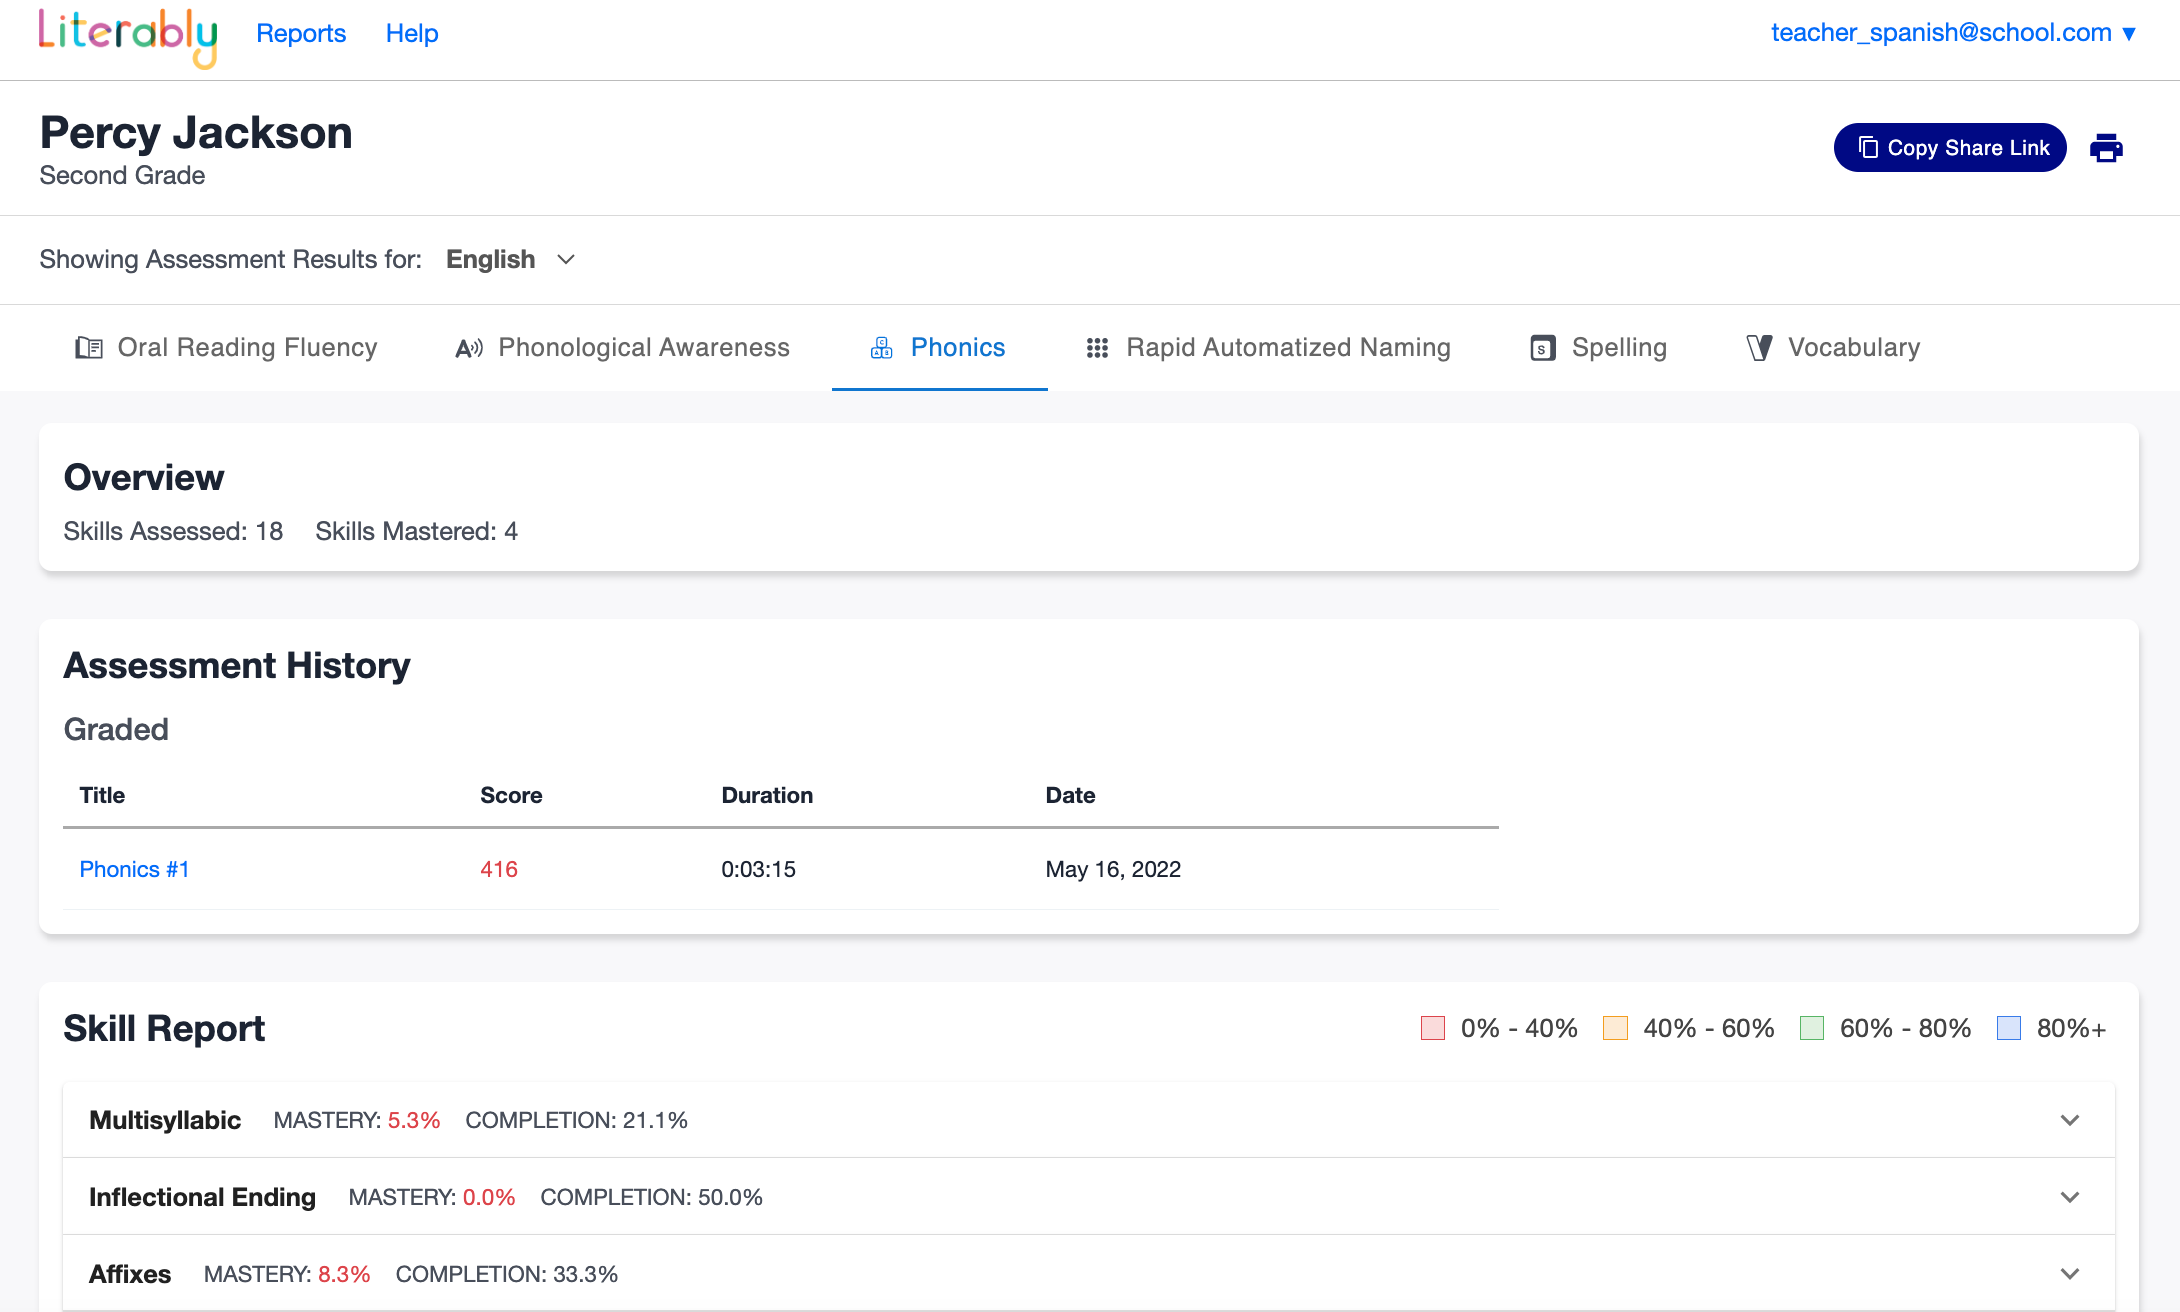Click the Overview heading
The height and width of the screenshot is (1312, 2180).
144,478
